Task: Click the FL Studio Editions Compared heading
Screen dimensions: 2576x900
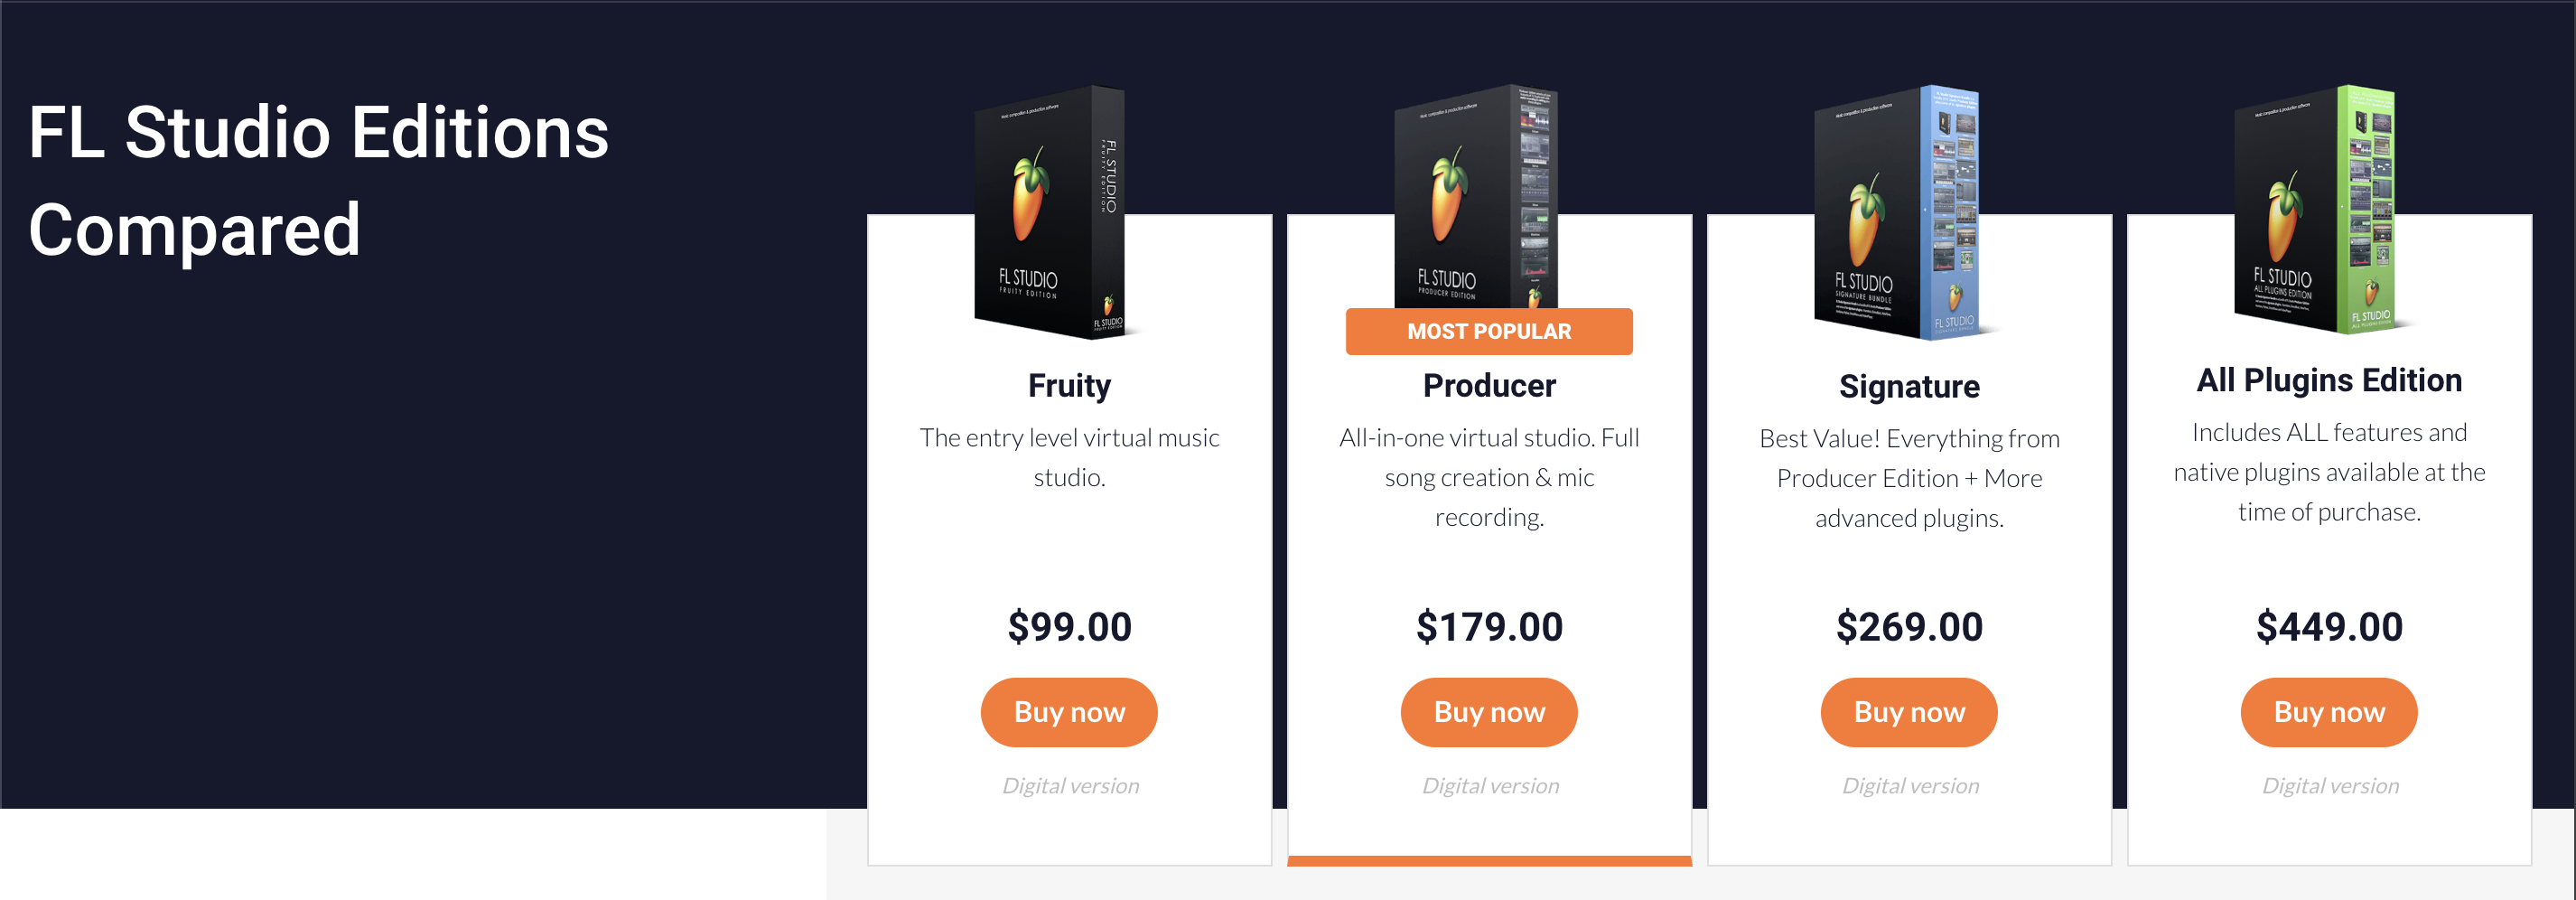Action: tap(318, 180)
